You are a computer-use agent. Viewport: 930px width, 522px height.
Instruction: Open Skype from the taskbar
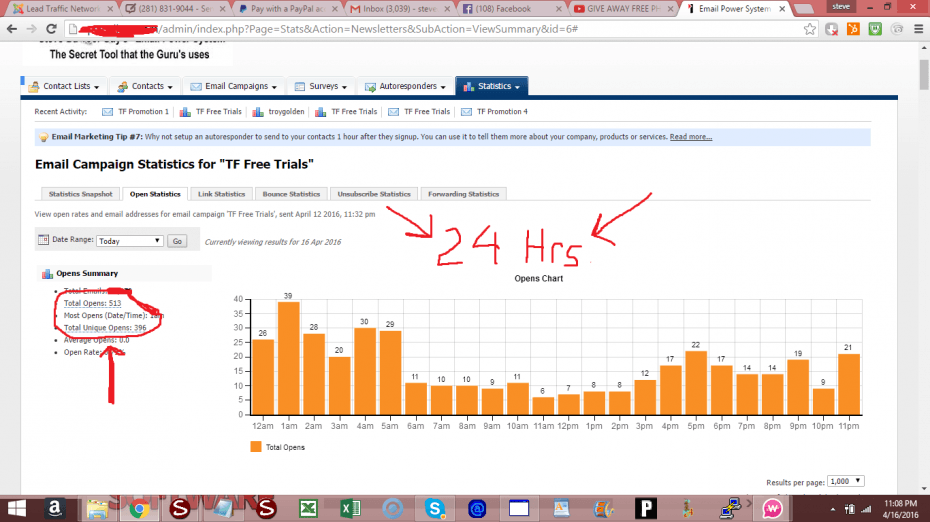[x=433, y=508]
